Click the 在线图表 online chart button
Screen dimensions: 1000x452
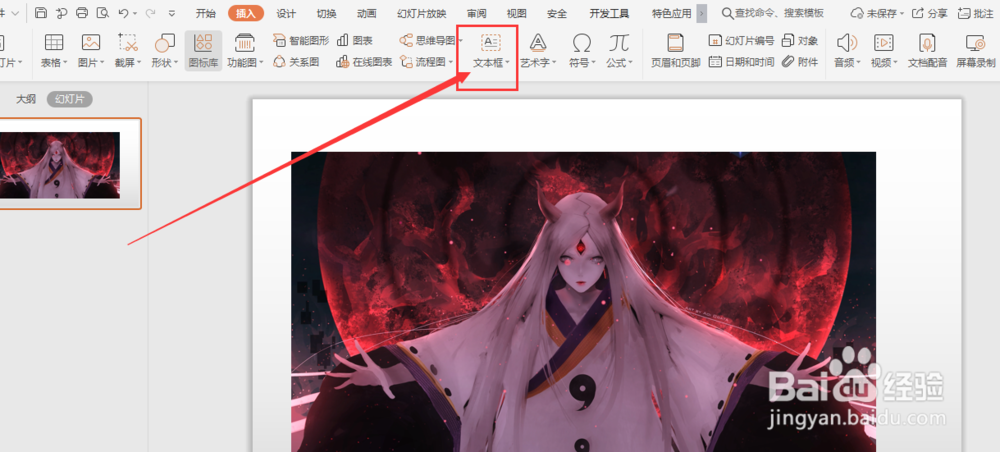click(x=364, y=62)
